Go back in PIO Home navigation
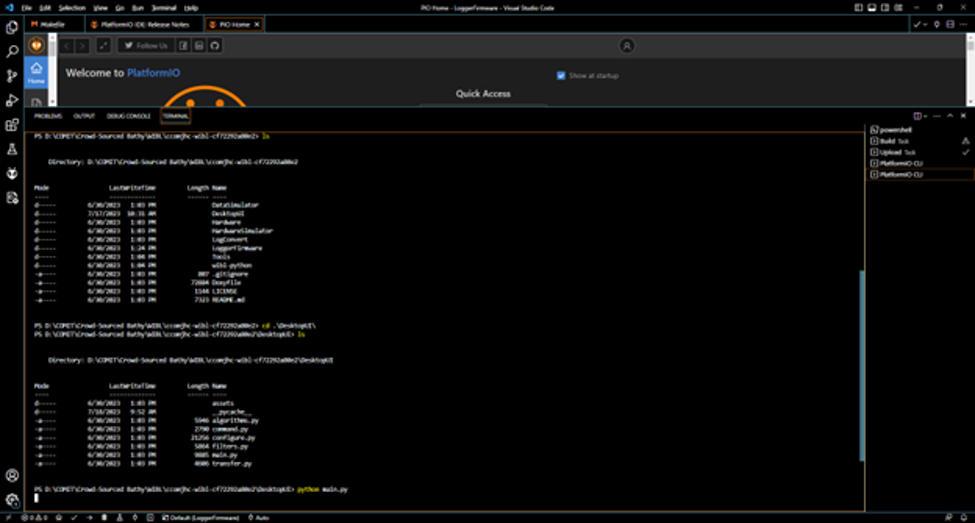The height and width of the screenshot is (523, 975). 67,45
